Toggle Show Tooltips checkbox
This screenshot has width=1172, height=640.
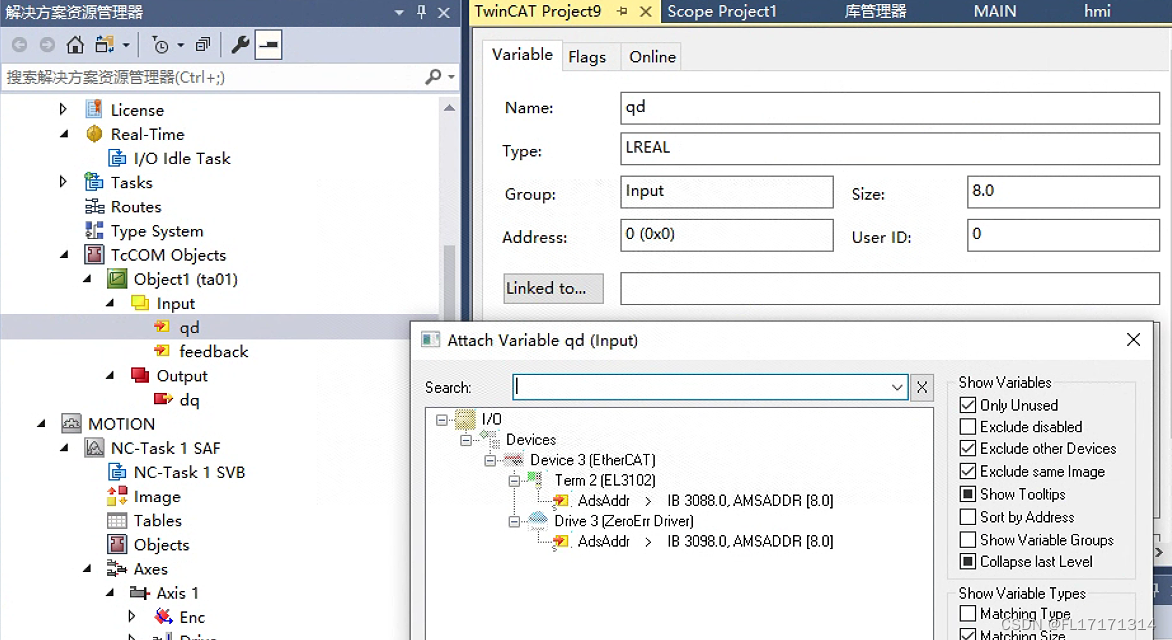[967, 494]
